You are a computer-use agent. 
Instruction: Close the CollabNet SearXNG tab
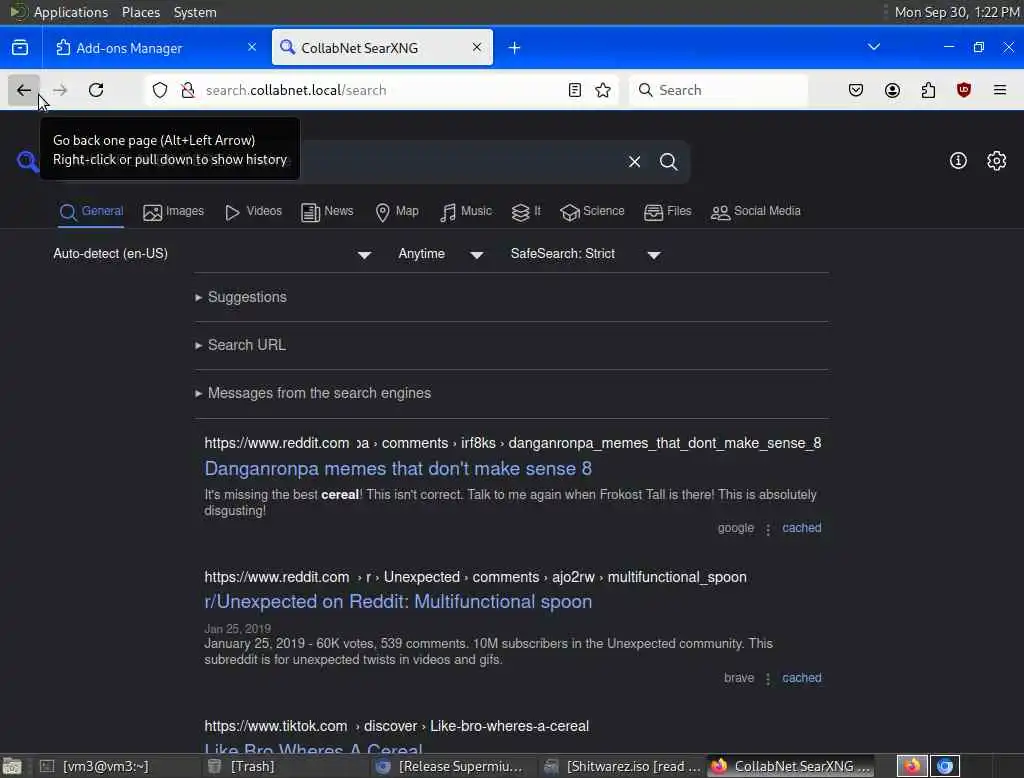[477, 47]
